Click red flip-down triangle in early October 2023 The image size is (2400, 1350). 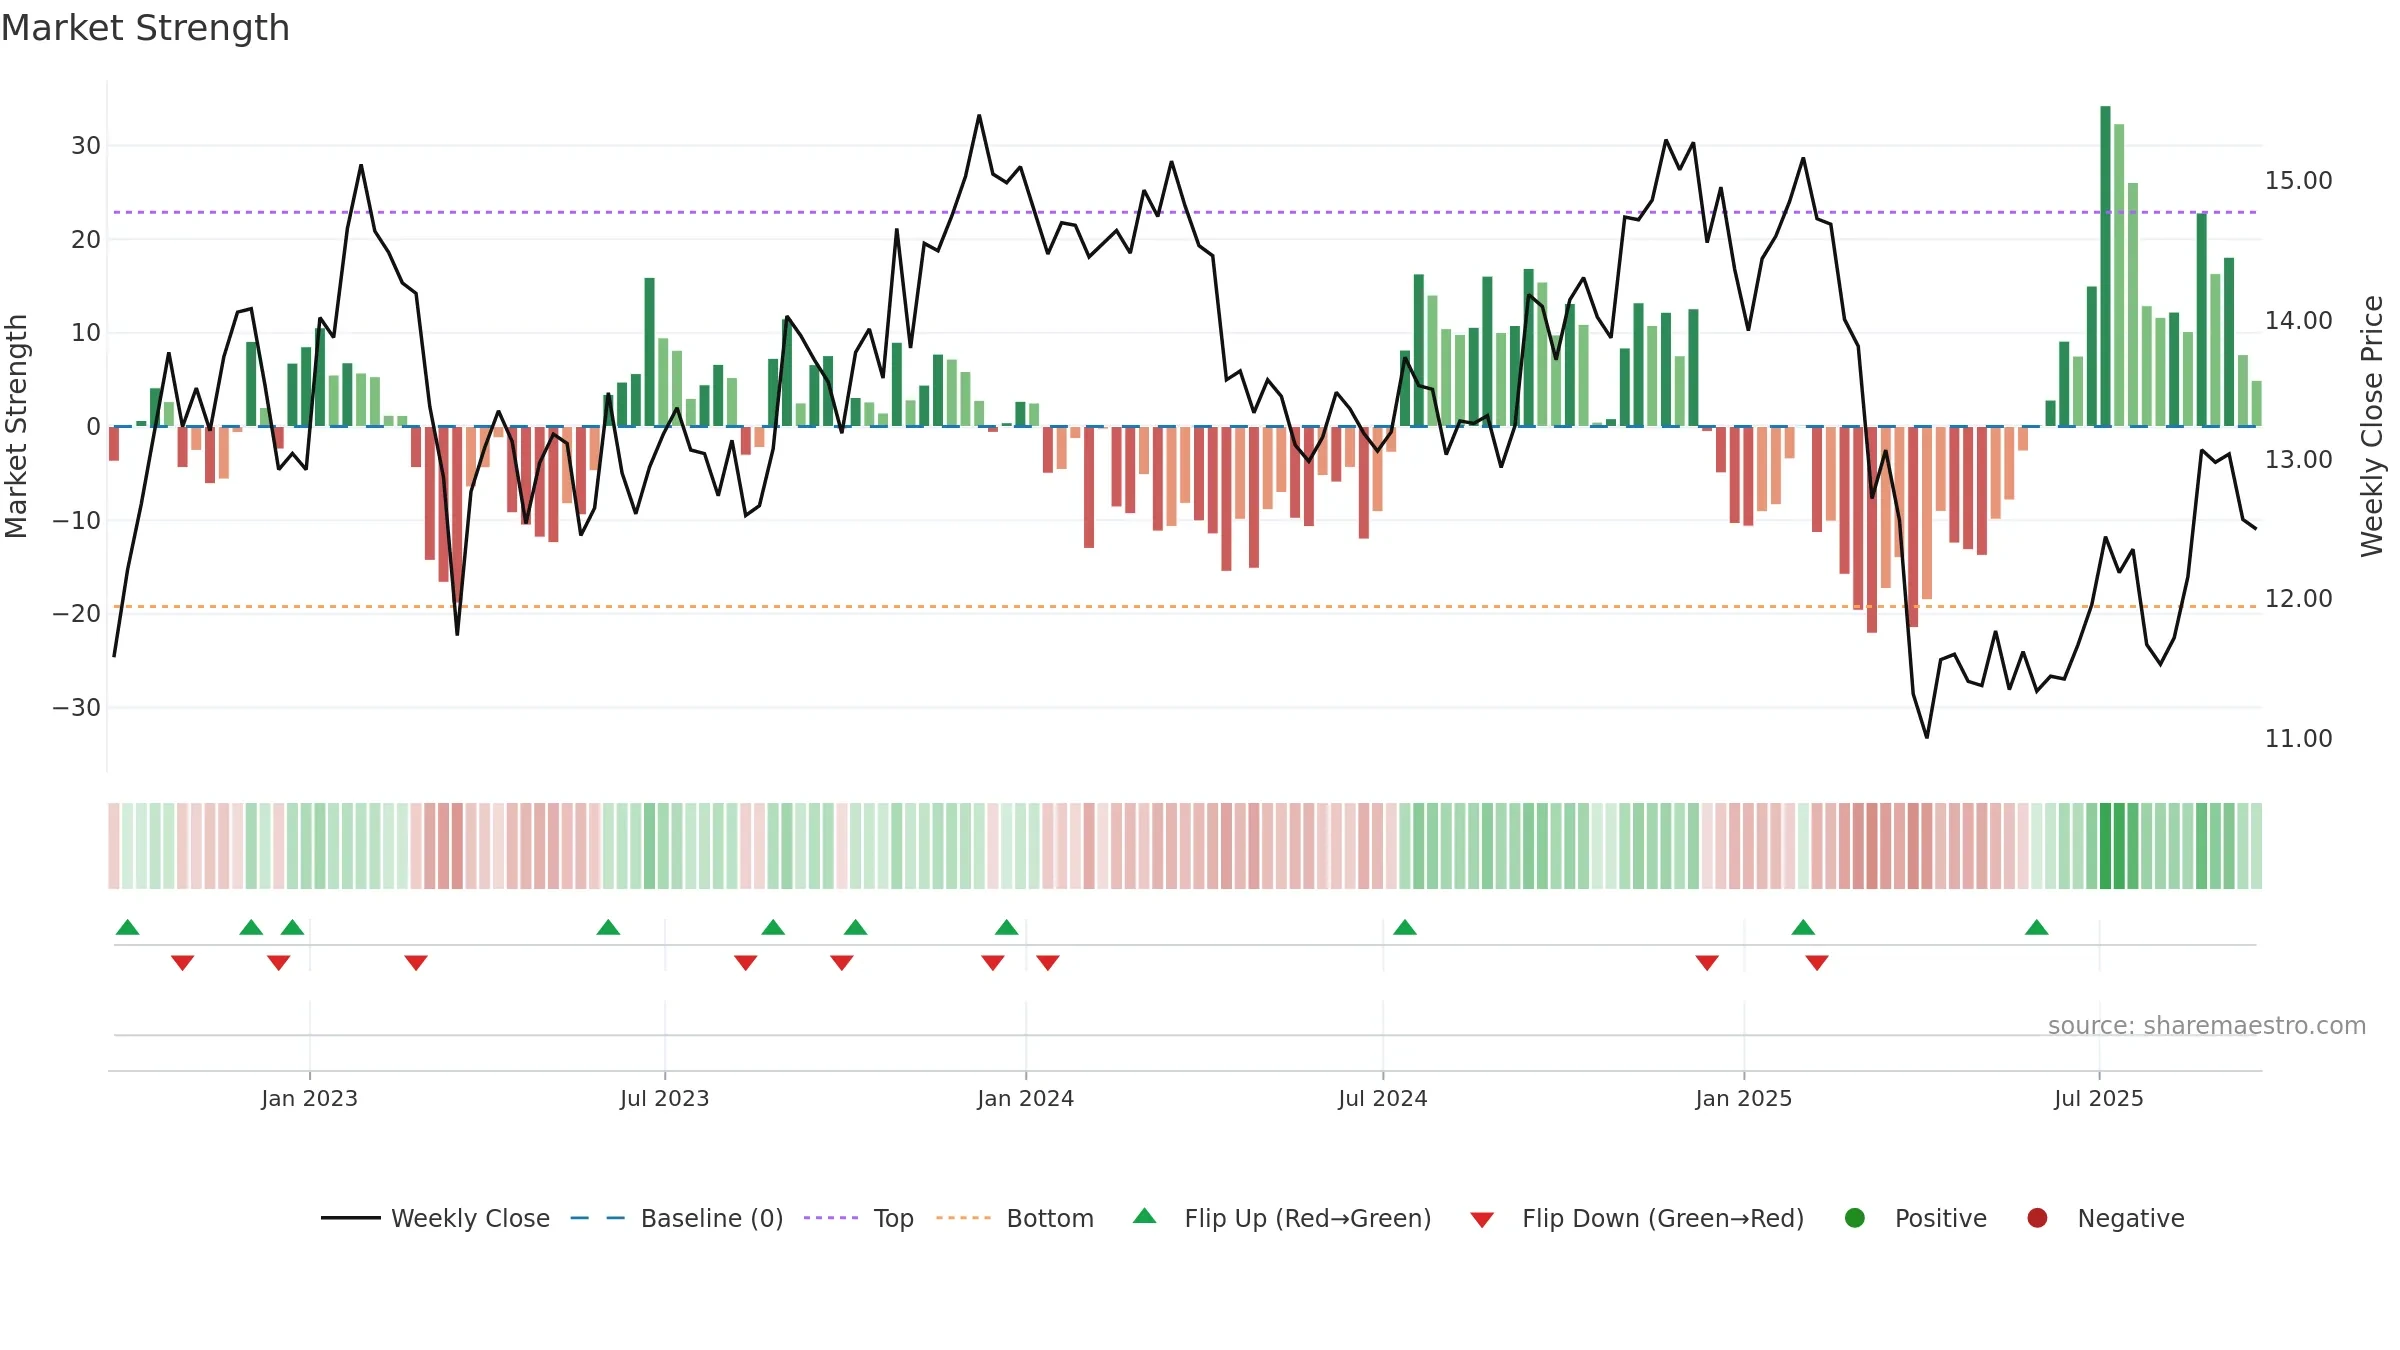coord(842,962)
